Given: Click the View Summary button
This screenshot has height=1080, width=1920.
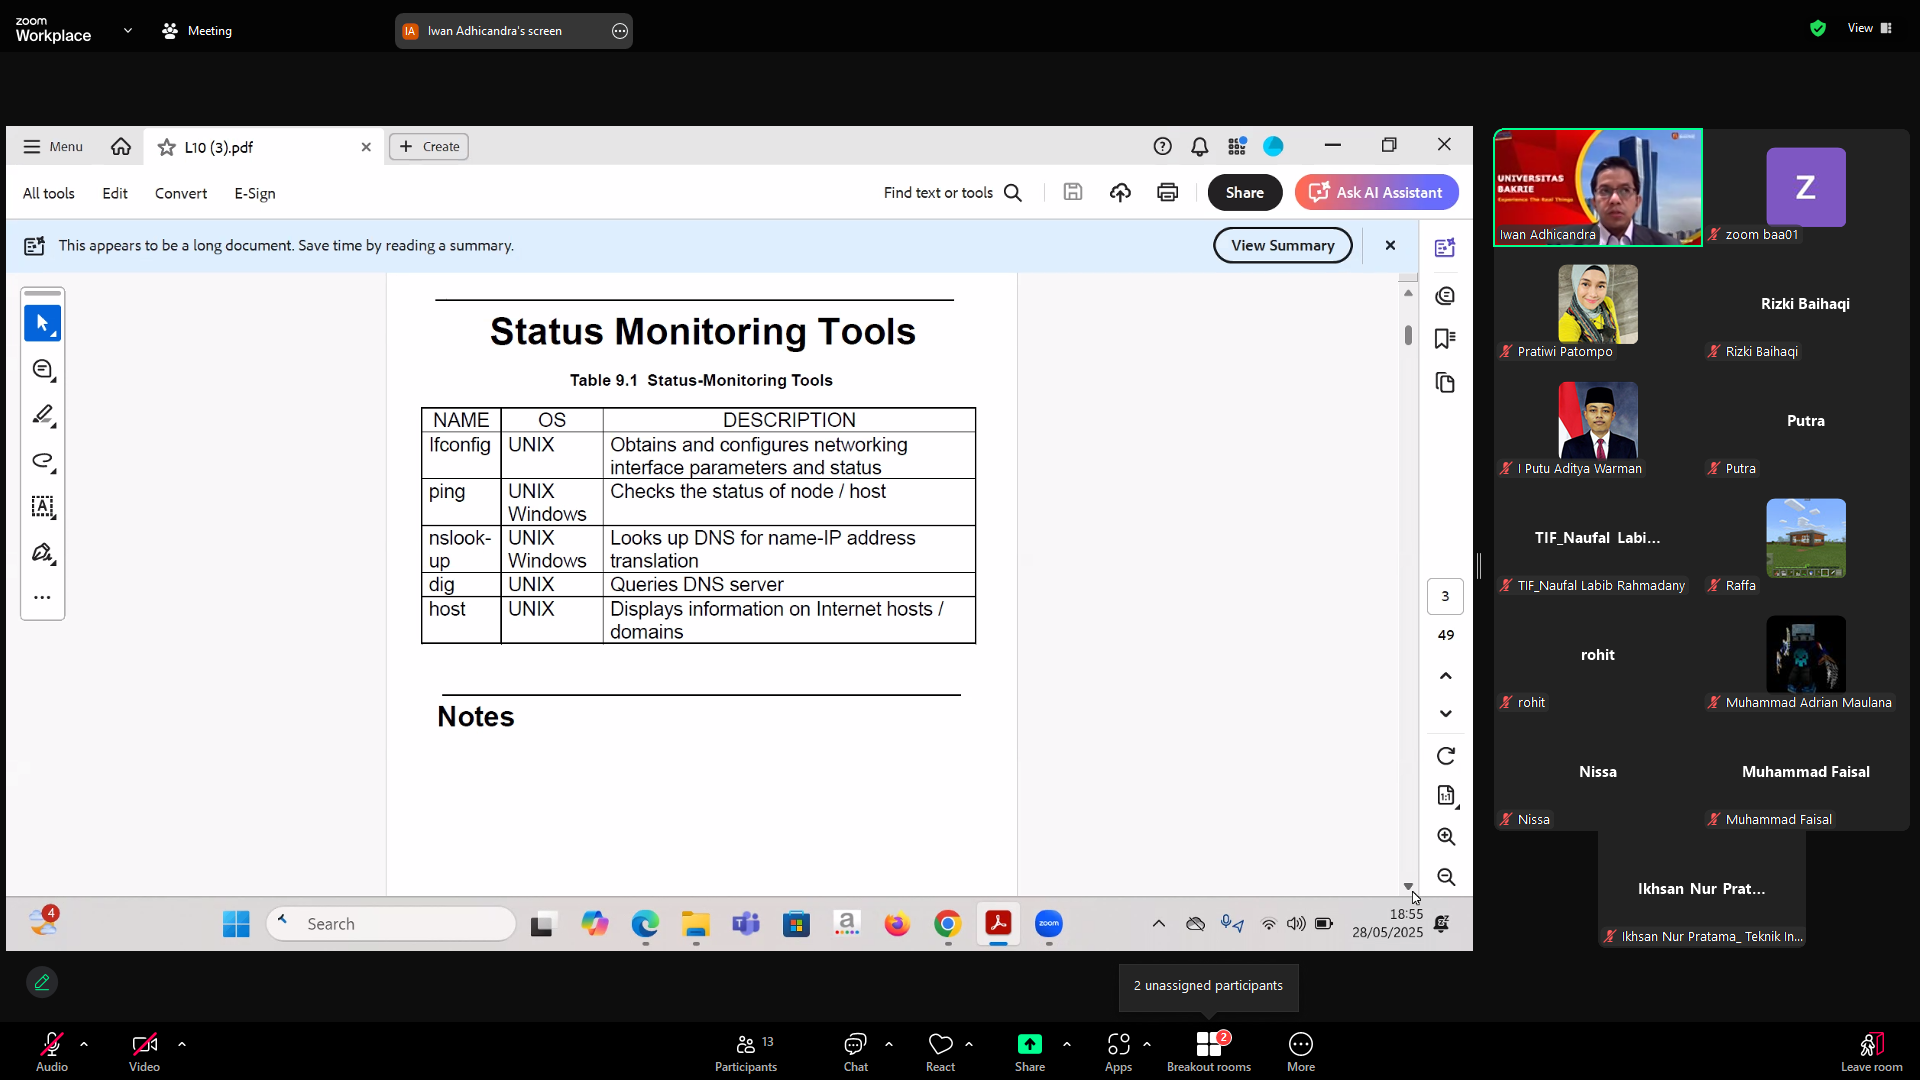Looking at the screenshot, I should [x=1283, y=246].
